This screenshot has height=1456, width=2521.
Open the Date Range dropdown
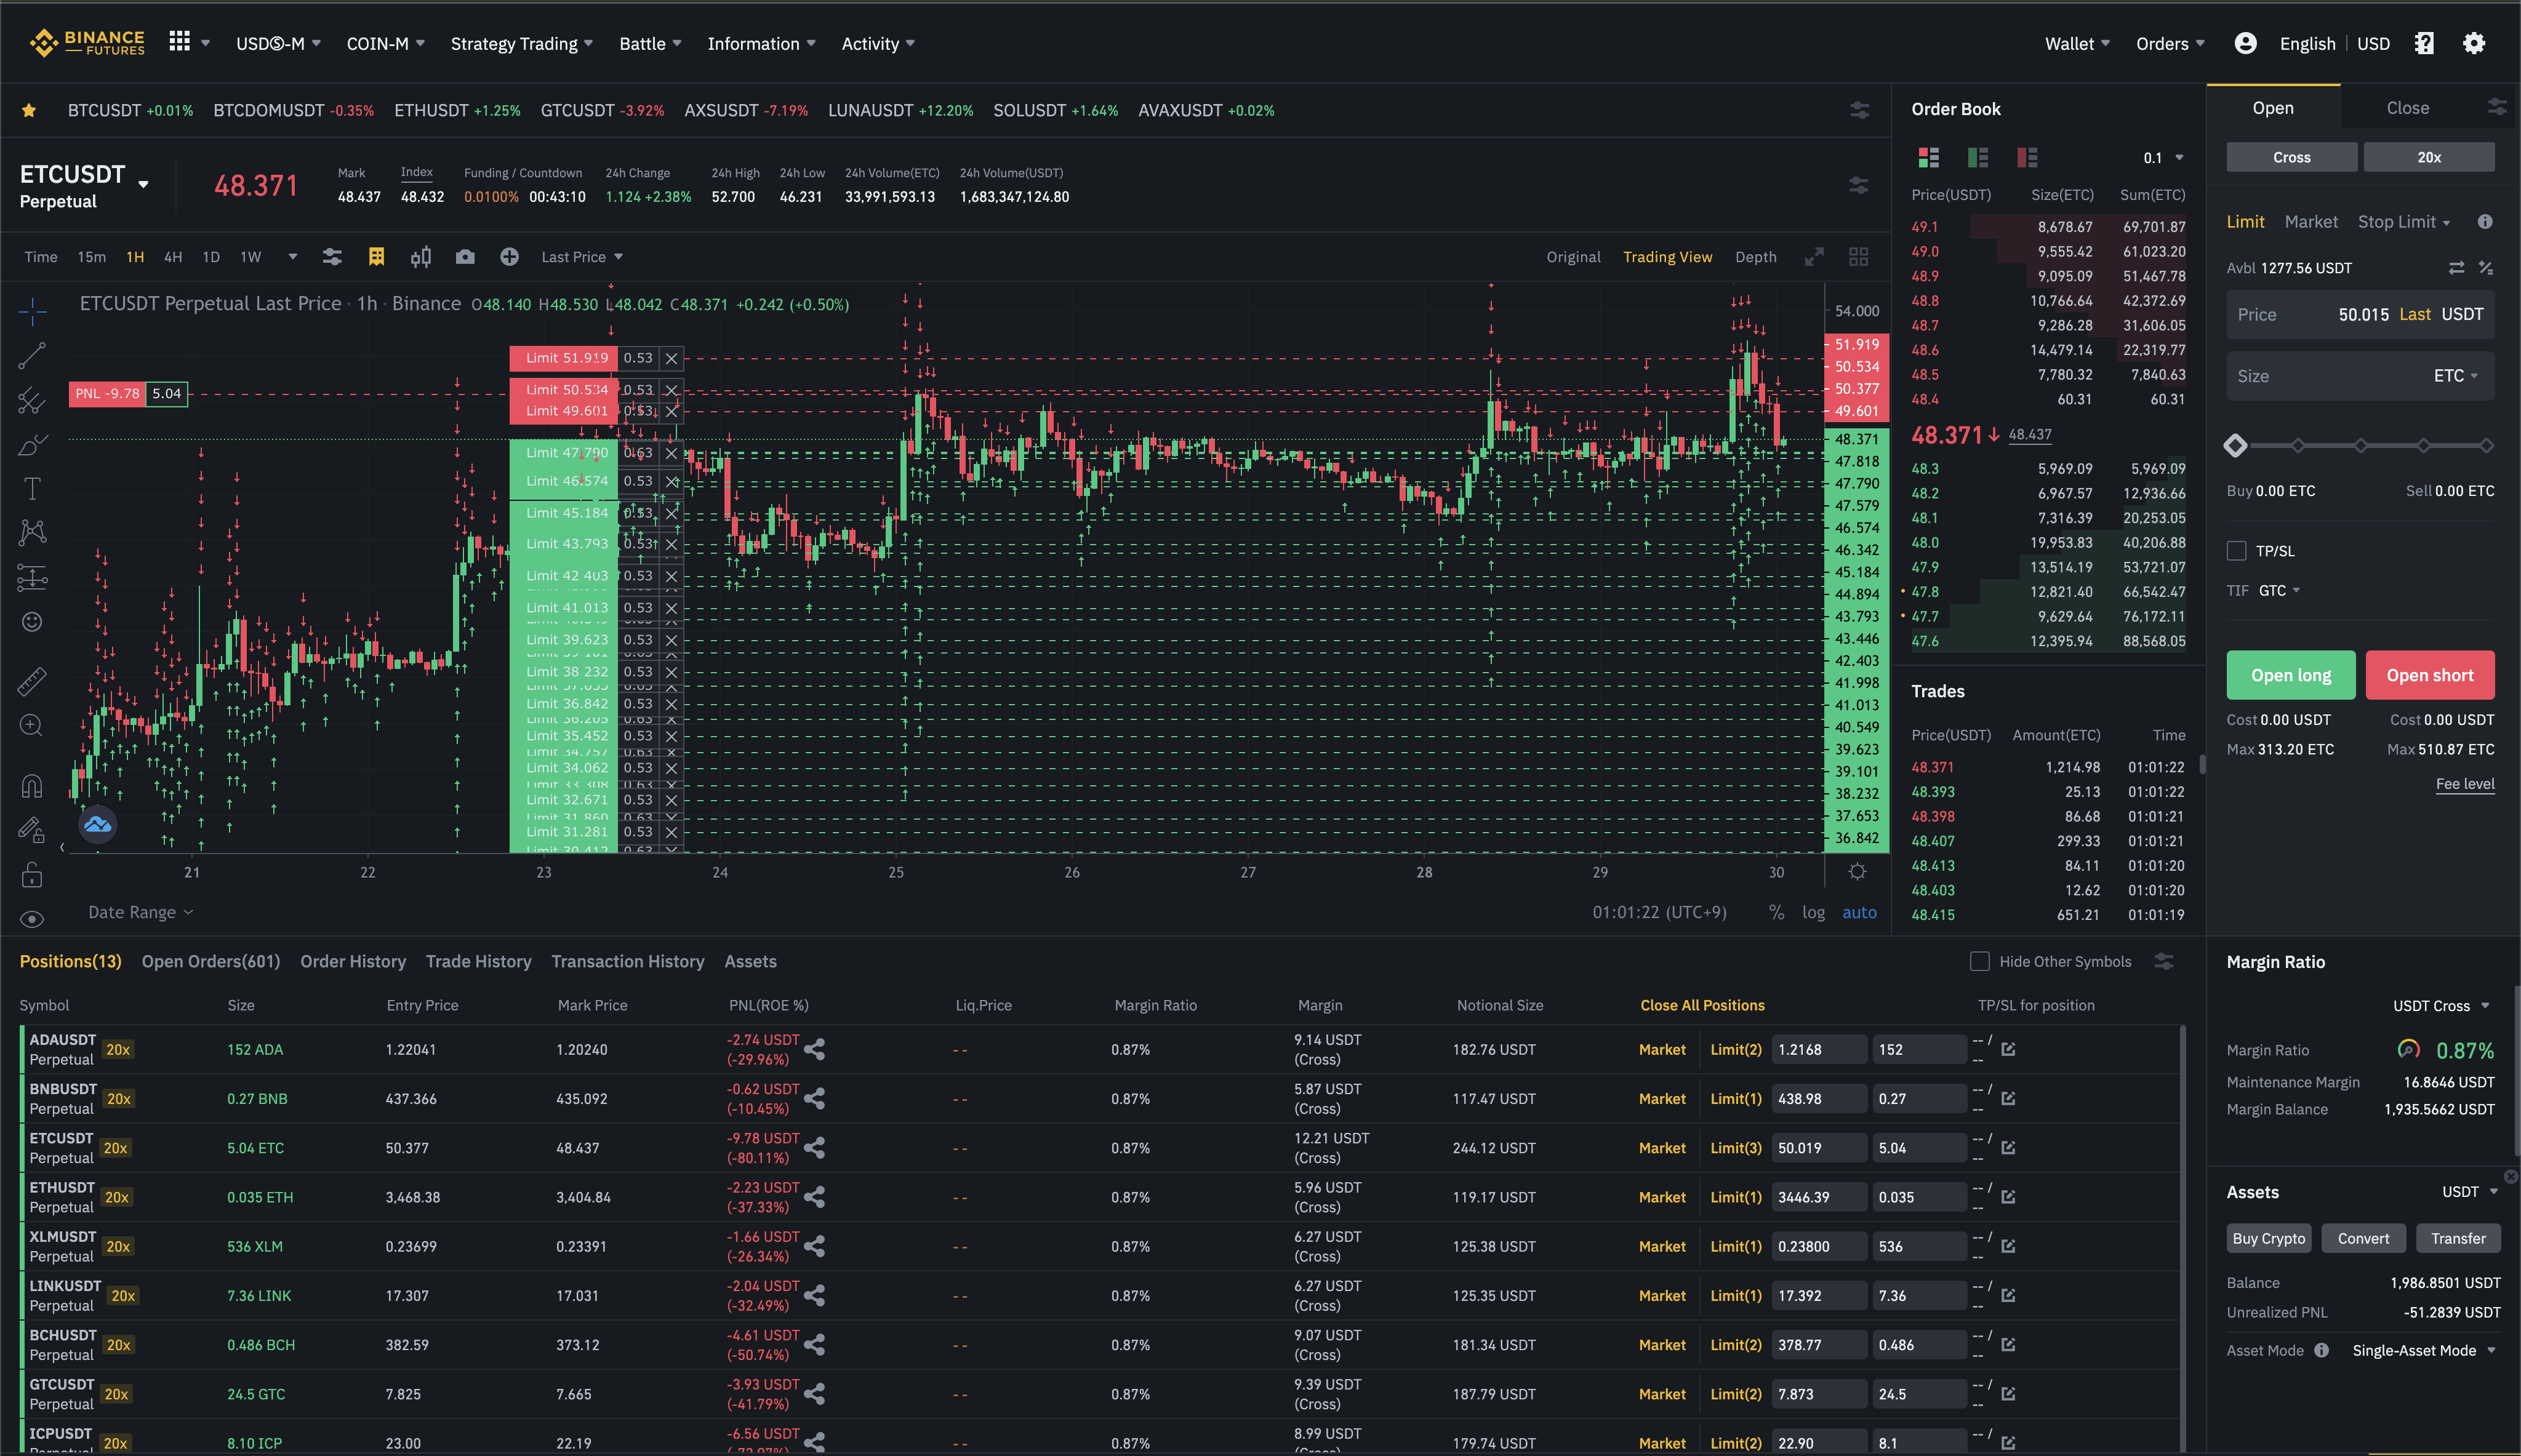(140, 912)
